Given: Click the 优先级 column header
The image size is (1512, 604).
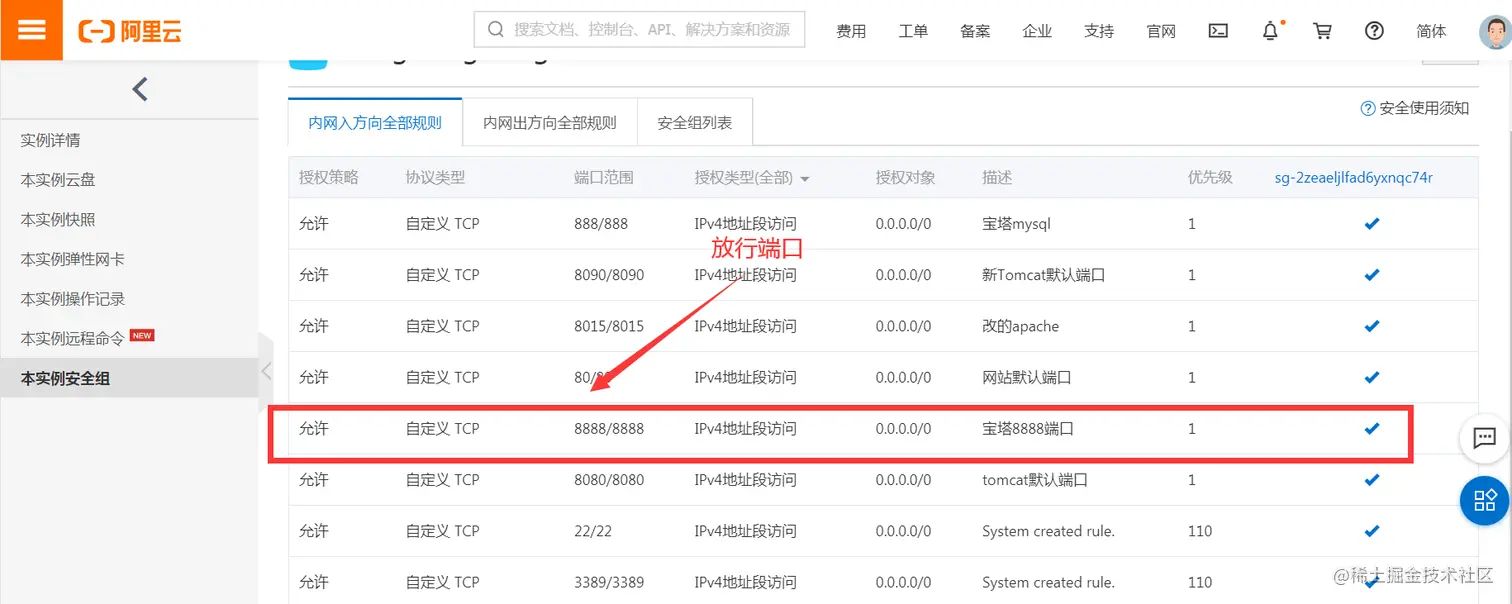Looking at the screenshot, I should (x=1210, y=178).
